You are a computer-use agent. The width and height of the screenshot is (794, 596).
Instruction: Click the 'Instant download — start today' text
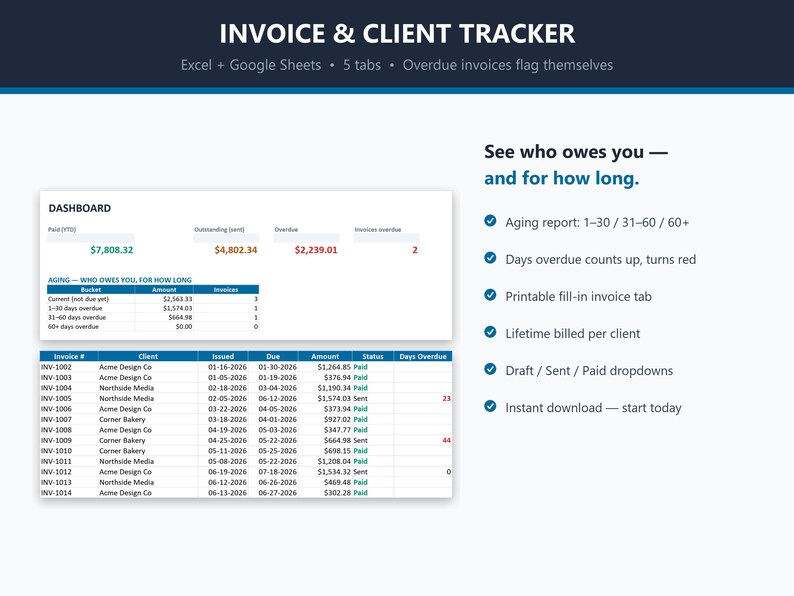(593, 408)
